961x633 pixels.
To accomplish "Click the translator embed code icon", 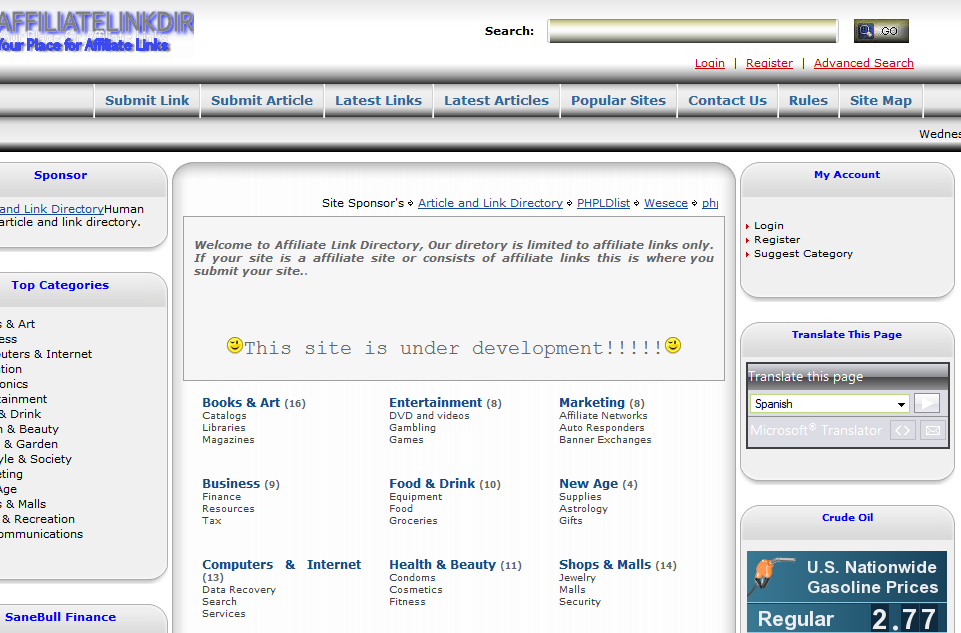I will [x=903, y=430].
